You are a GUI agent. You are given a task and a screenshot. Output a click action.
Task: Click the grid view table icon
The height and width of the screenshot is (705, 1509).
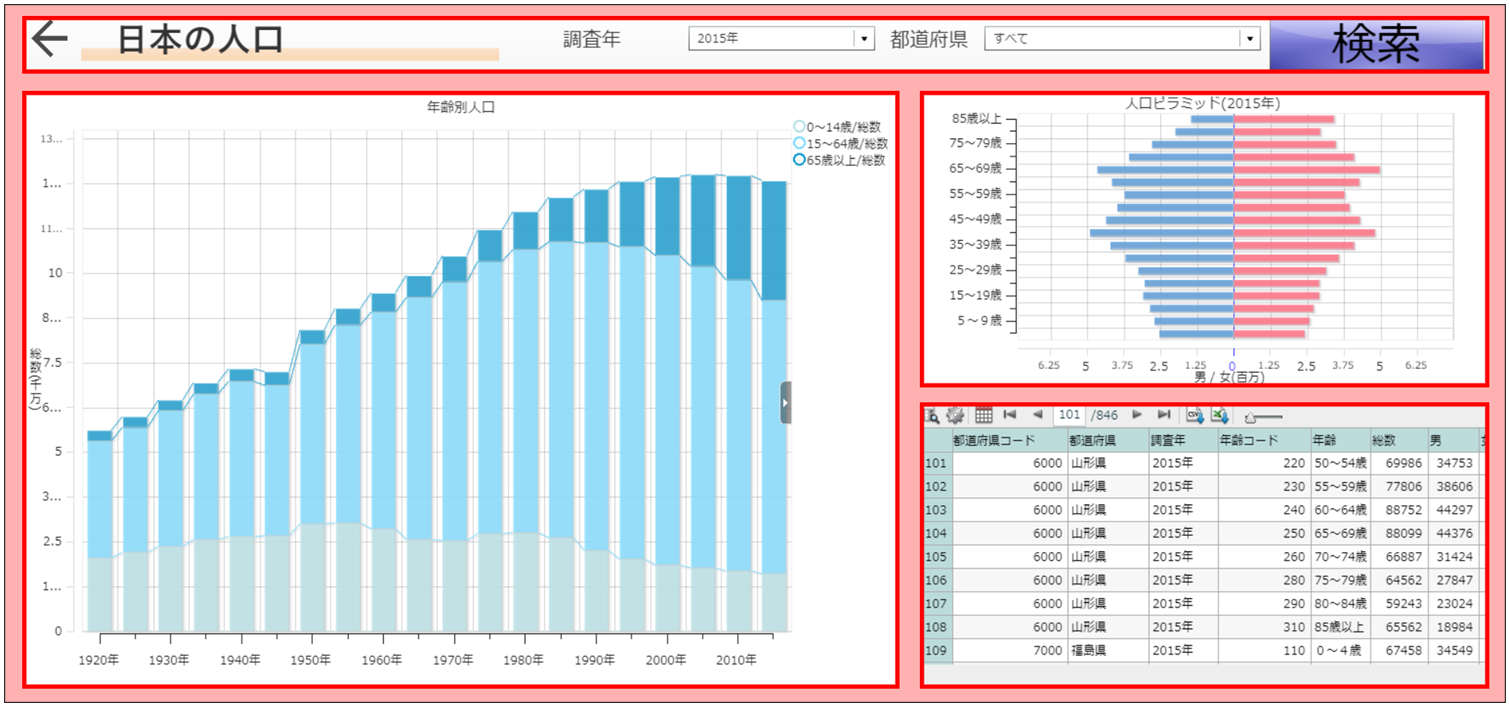[x=983, y=416]
